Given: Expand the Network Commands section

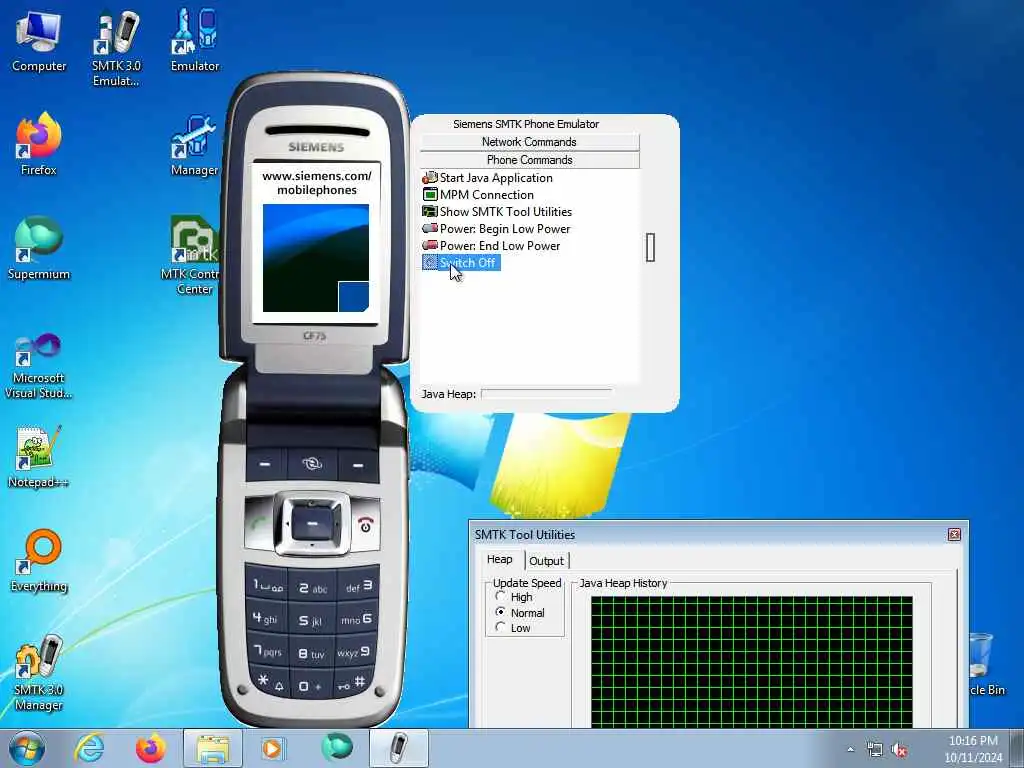Looking at the screenshot, I should [x=530, y=142].
